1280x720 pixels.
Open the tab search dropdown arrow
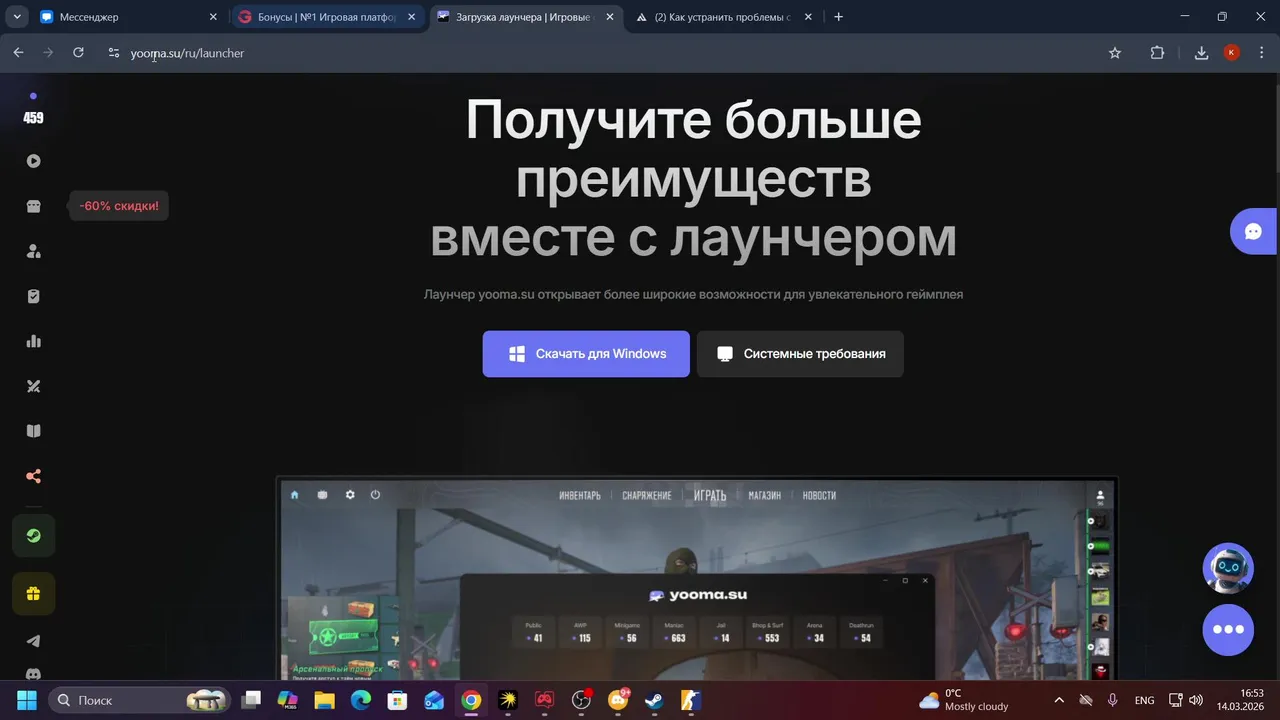click(x=16, y=17)
